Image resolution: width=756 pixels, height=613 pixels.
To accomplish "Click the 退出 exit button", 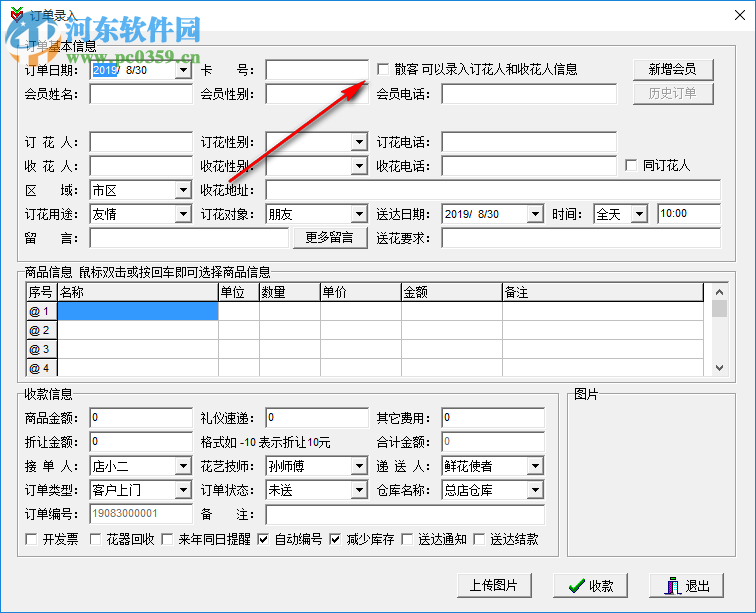I will click(687, 586).
